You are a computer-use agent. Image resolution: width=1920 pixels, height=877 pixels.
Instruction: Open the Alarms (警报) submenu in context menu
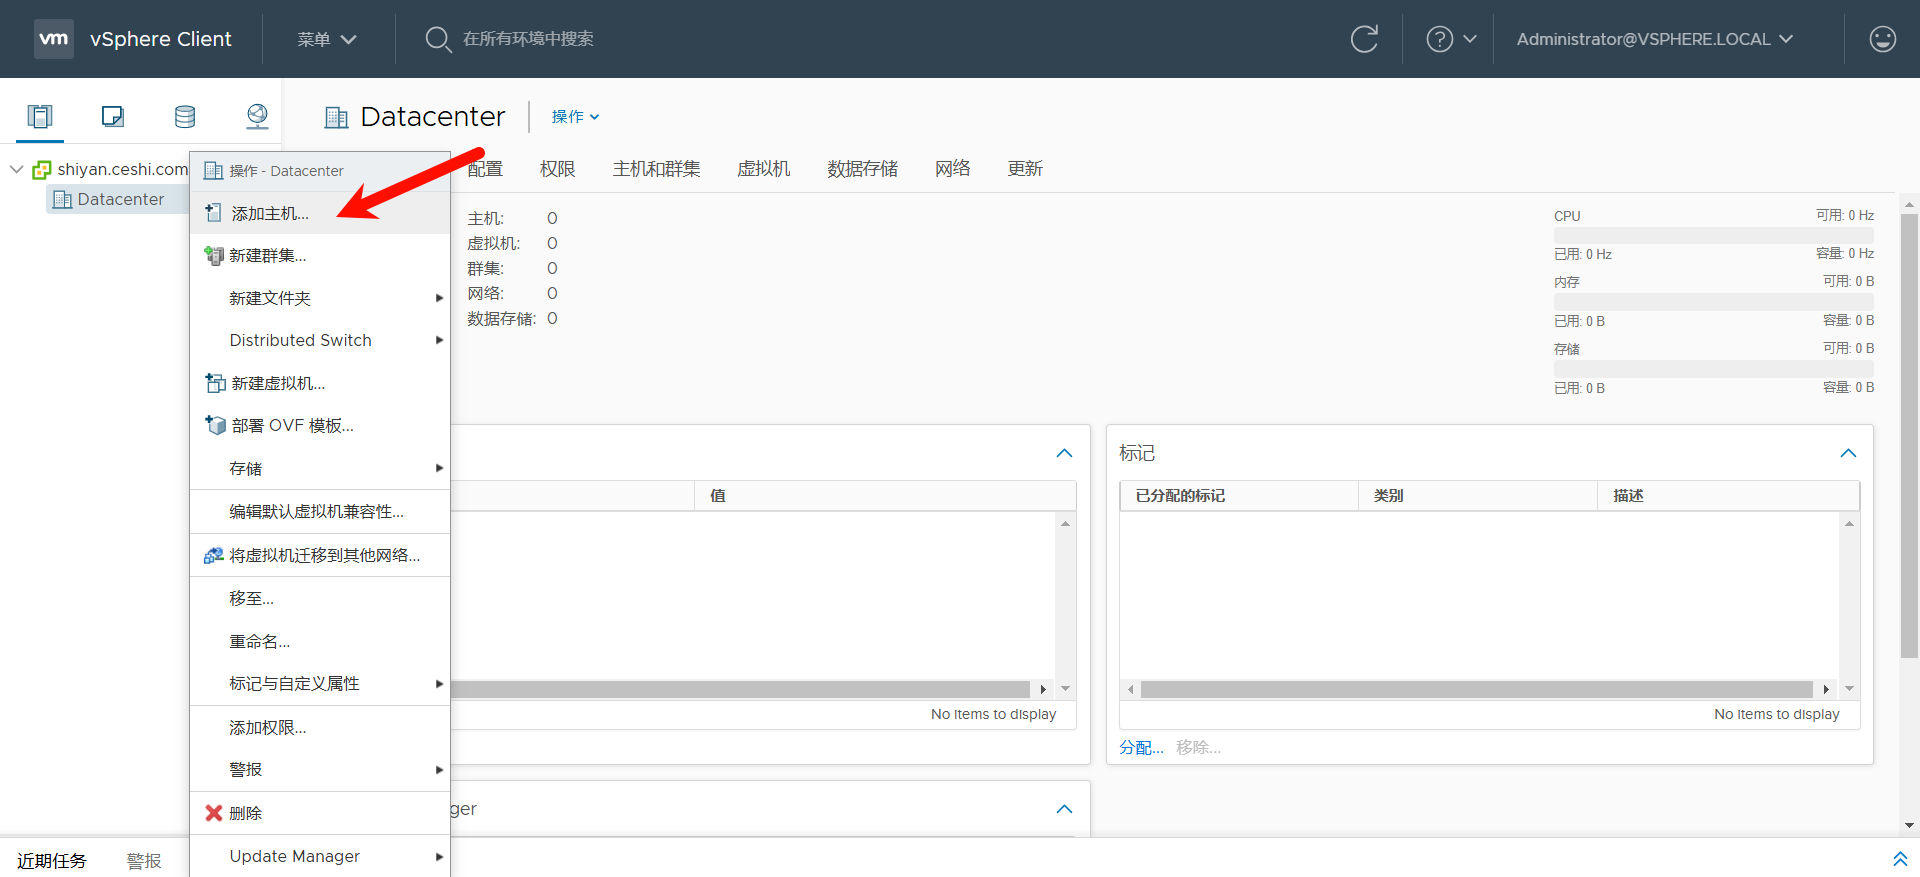(x=320, y=769)
